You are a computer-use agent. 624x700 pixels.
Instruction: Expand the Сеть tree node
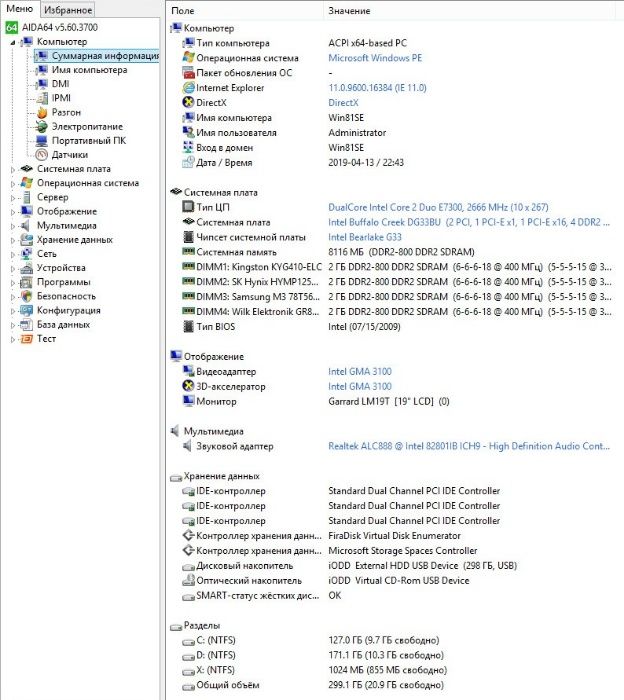pos(13,254)
